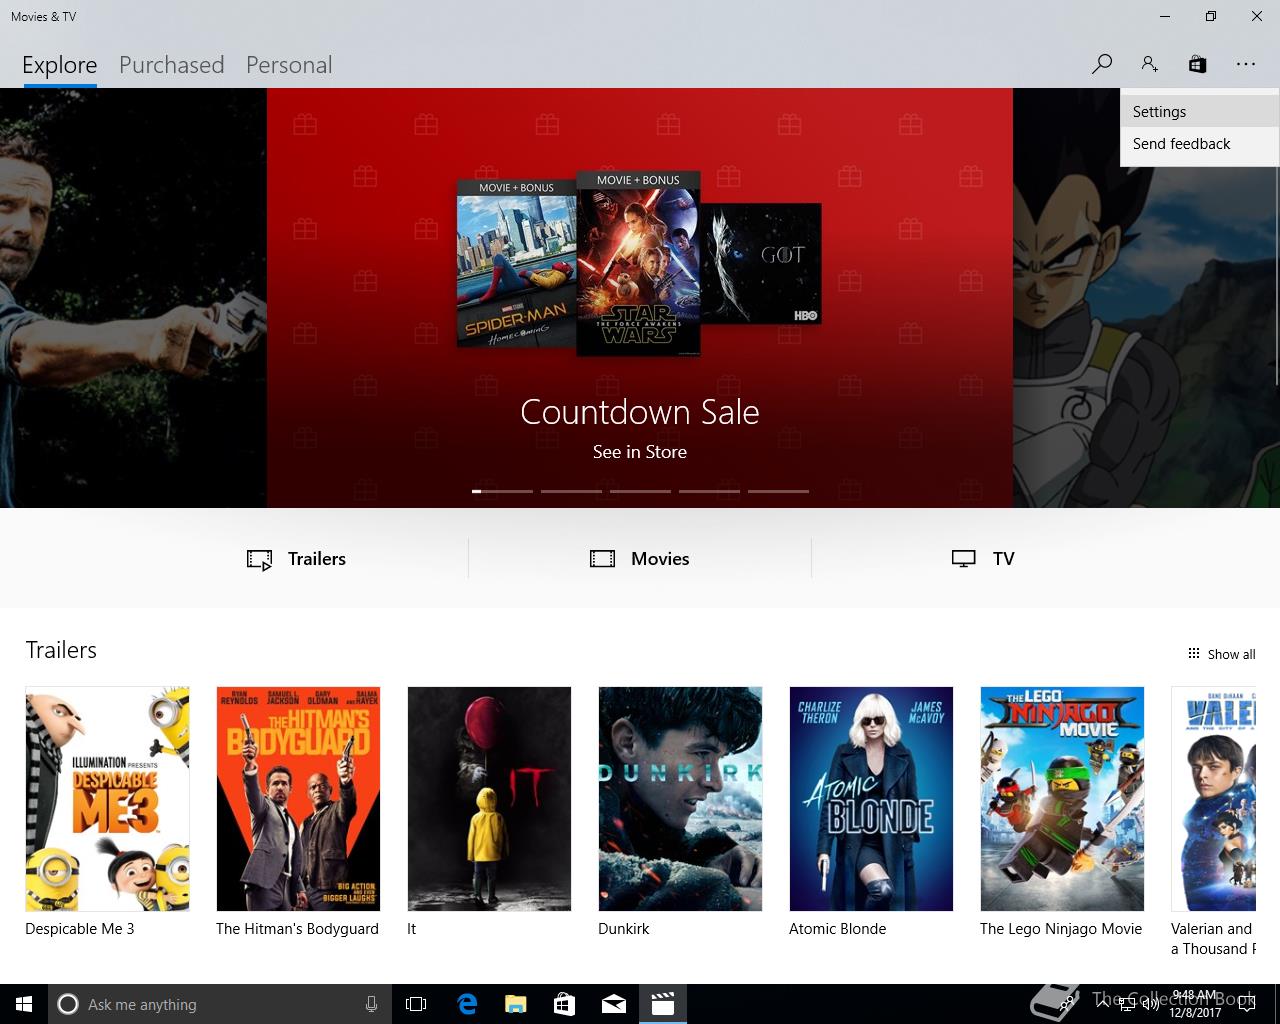
Task: Click the Walking Dead slide on left
Action: [133, 298]
